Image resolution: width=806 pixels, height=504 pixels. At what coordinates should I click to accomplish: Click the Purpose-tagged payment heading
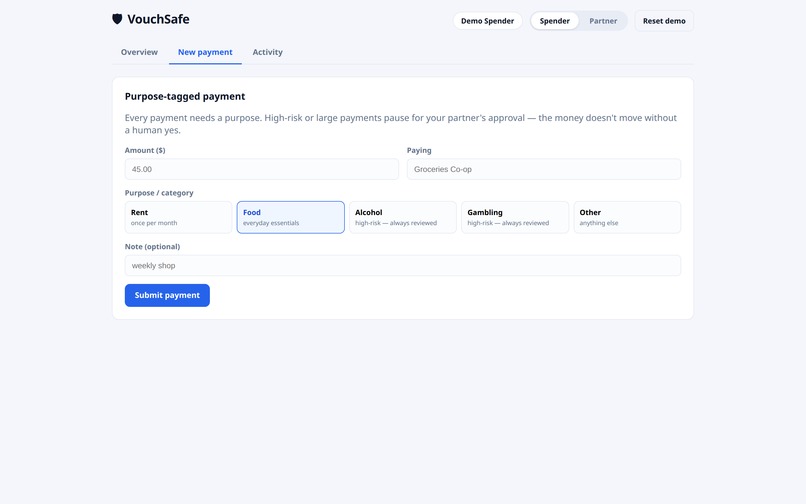point(185,96)
